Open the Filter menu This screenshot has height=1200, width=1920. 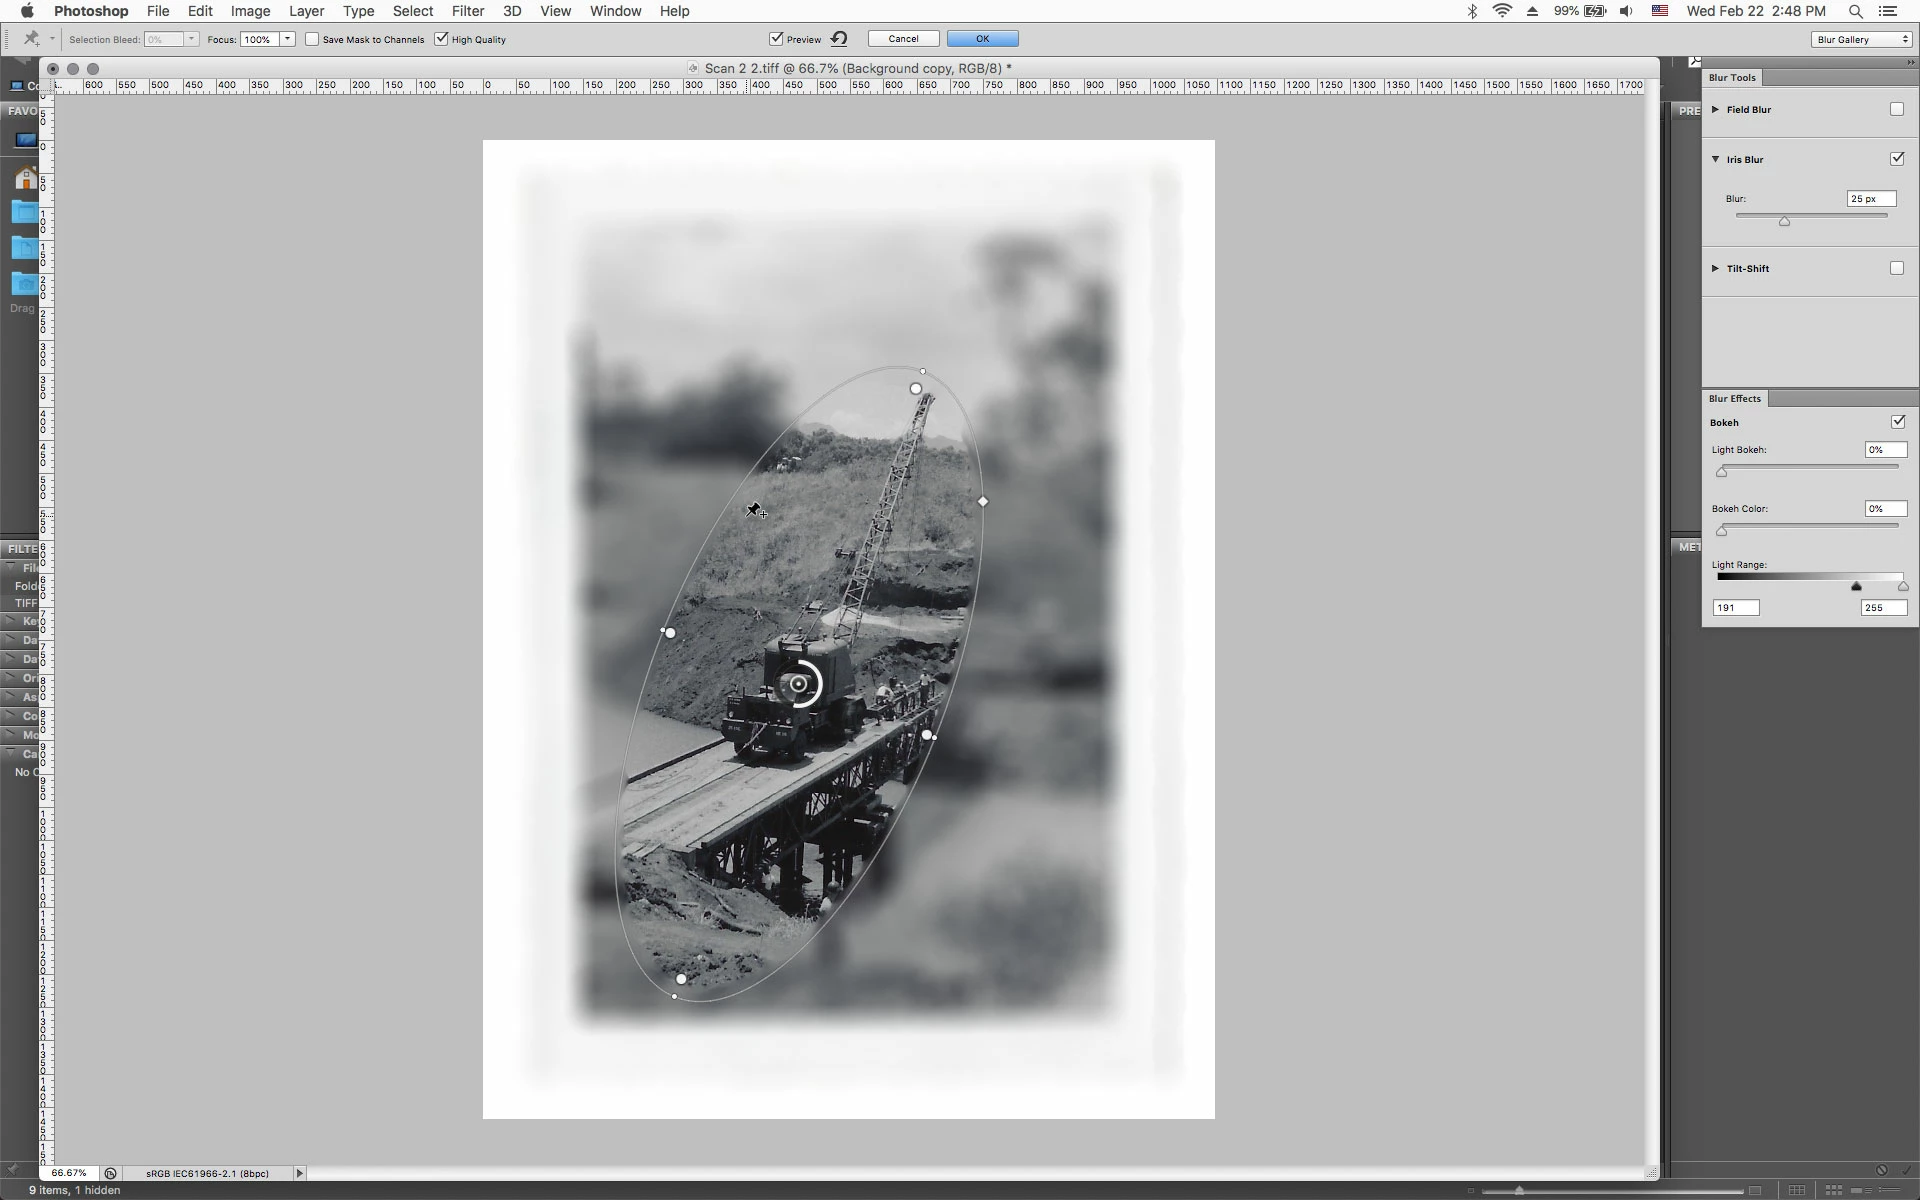click(x=467, y=11)
